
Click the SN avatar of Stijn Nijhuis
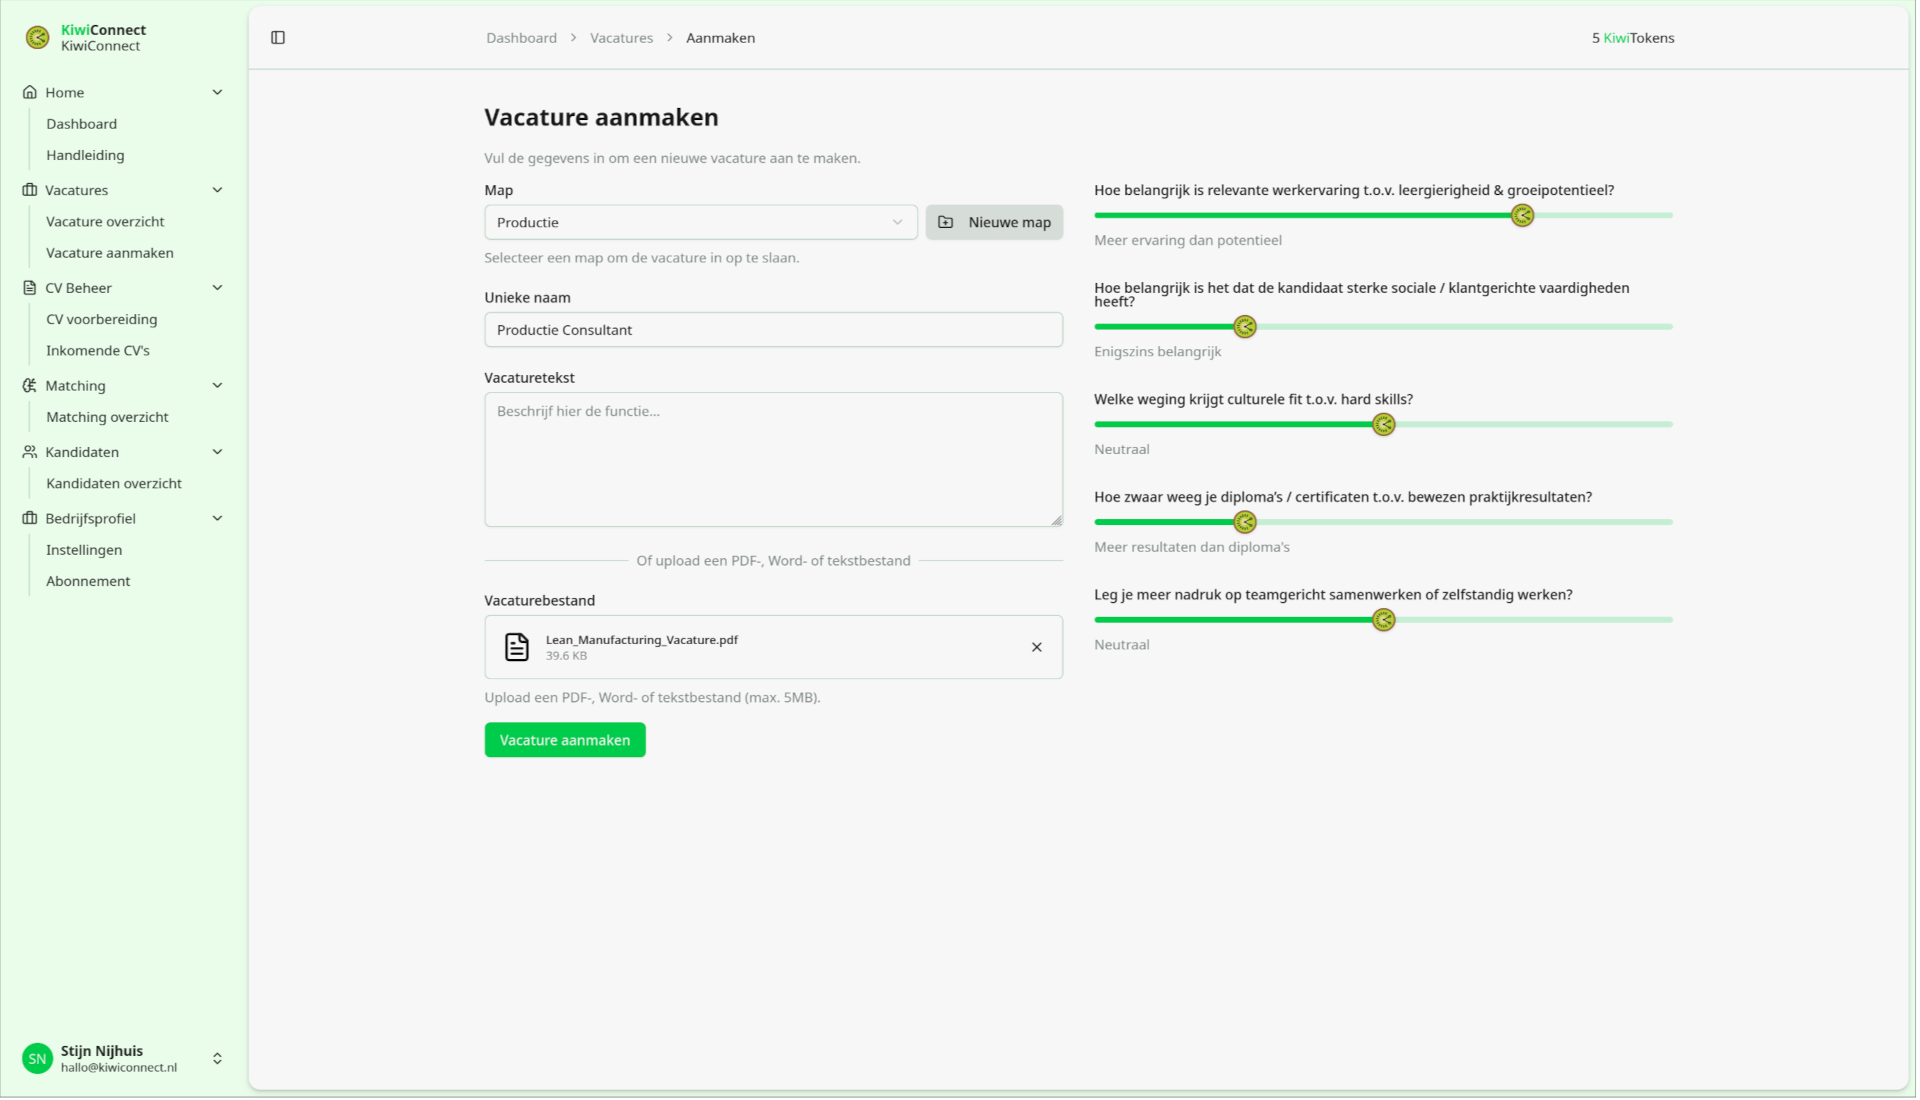click(x=36, y=1058)
